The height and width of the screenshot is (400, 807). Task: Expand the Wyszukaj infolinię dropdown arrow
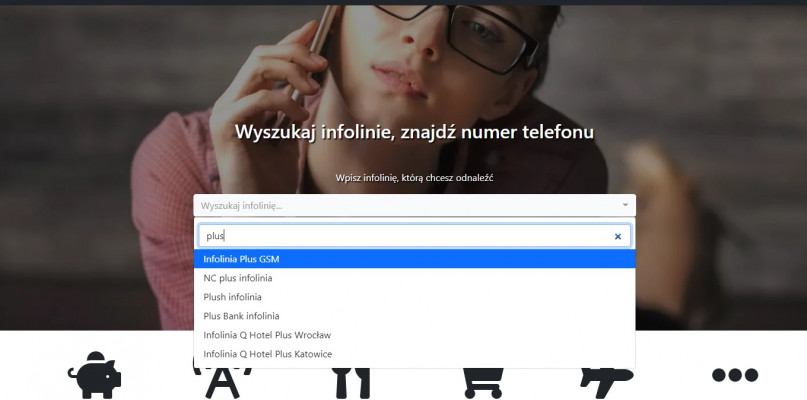coord(625,205)
